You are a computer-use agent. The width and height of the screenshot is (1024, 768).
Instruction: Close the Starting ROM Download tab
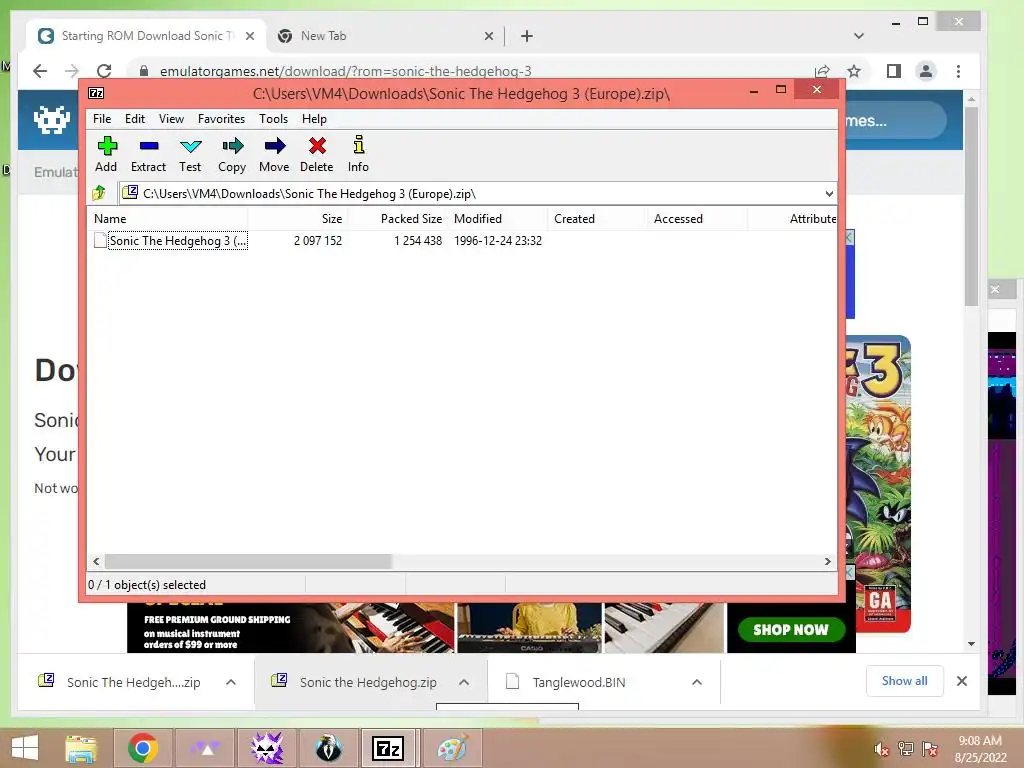pos(250,36)
